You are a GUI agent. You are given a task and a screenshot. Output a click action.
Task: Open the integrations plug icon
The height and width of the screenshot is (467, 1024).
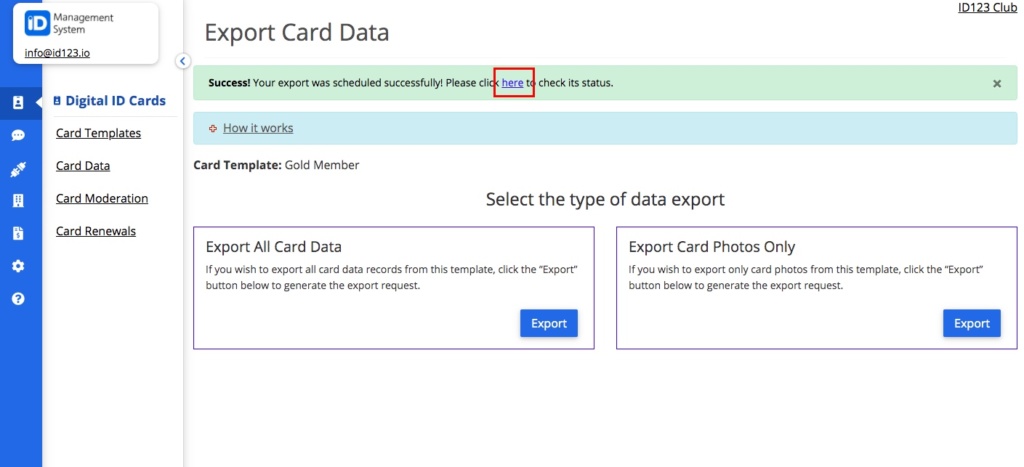click(18, 169)
